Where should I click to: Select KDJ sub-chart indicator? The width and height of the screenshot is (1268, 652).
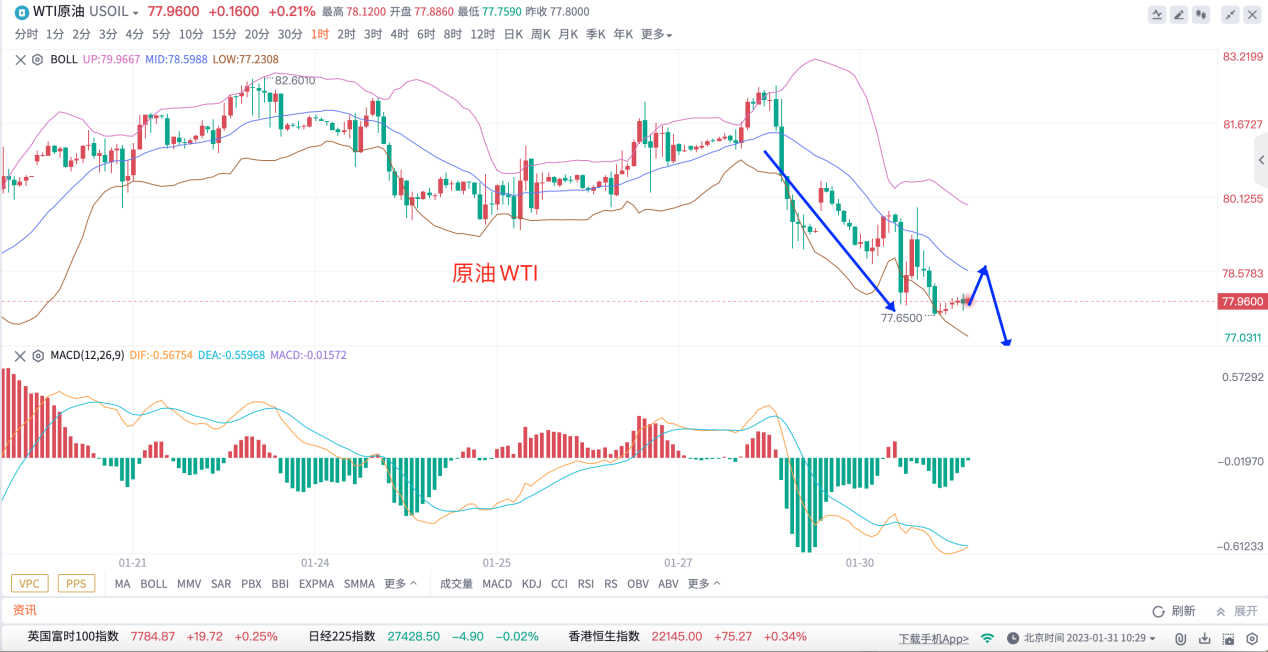531,583
